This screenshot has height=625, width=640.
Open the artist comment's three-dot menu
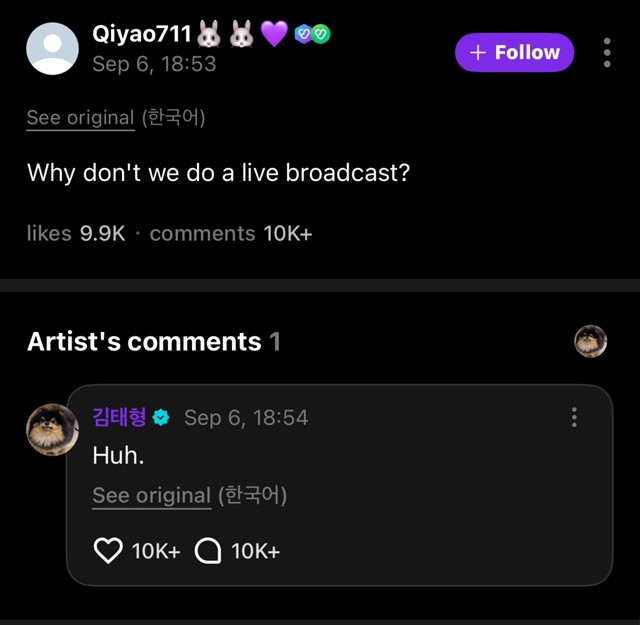pos(574,417)
